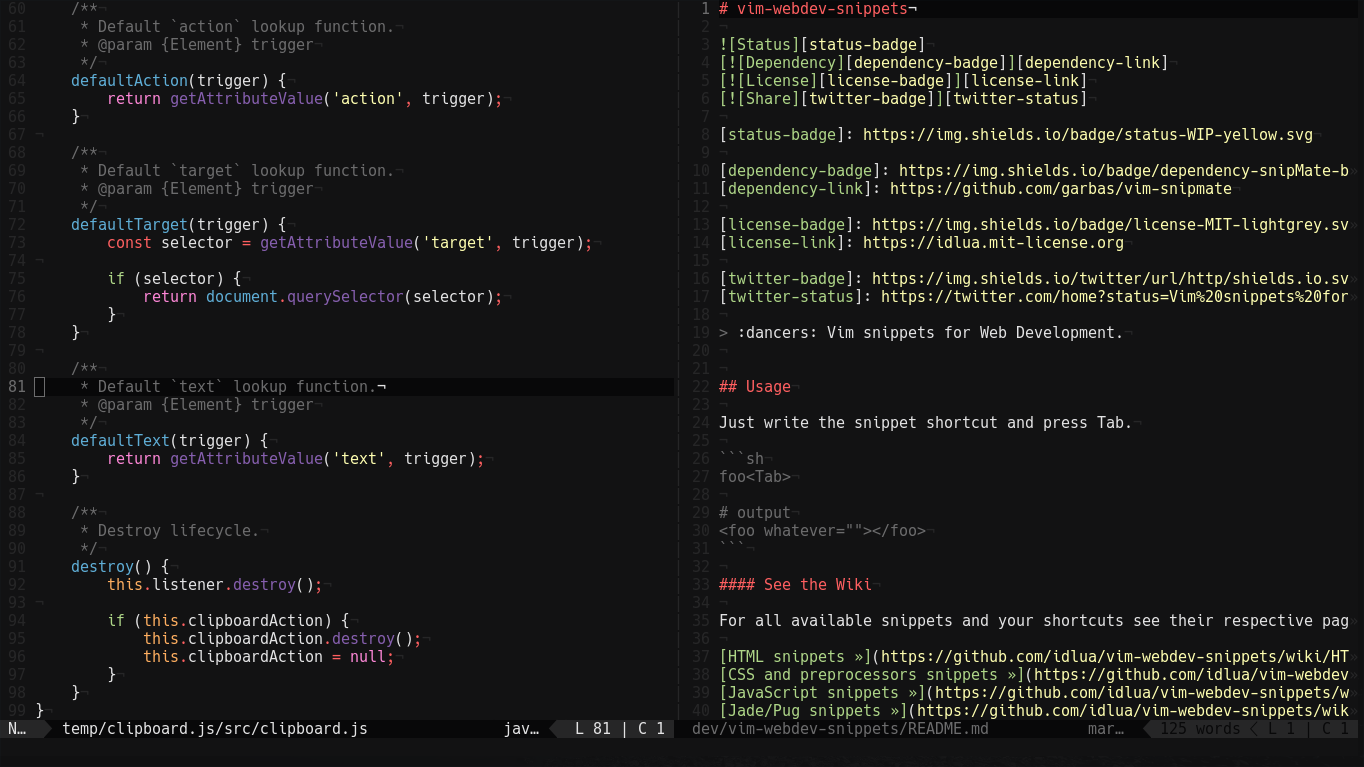Click the github.com/garbas/vim-snipmate URL
The height and width of the screenshot is (767, 1364).
(1061, 188)
